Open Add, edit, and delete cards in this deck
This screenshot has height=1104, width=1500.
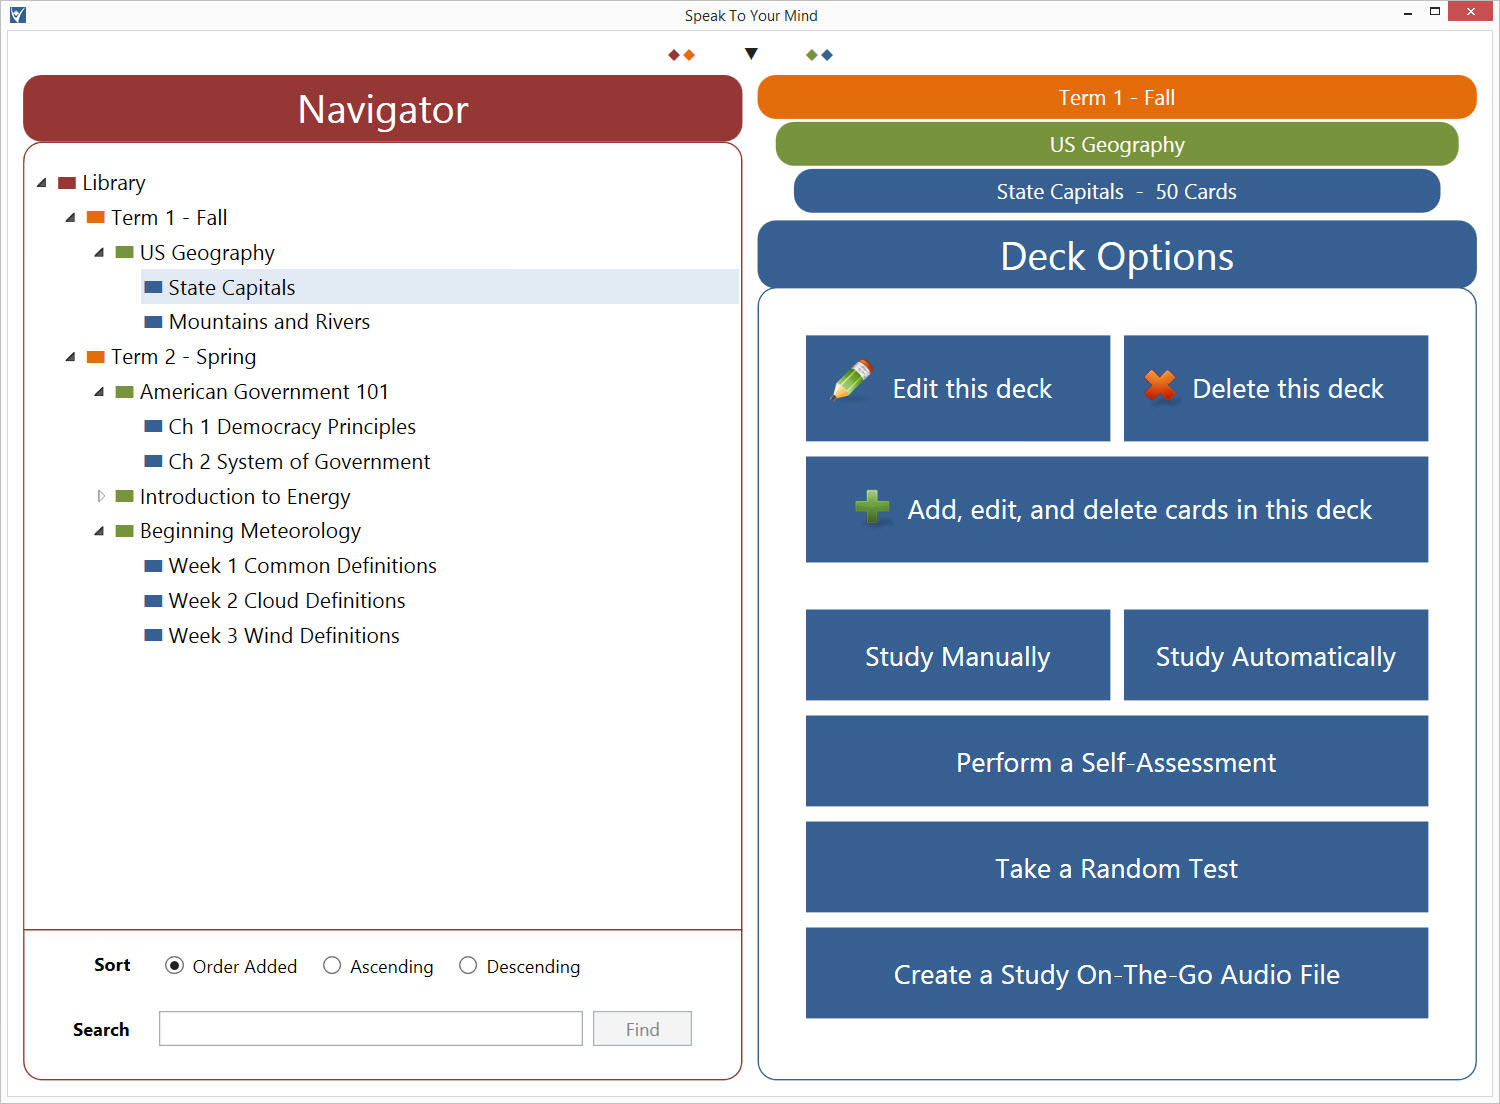coord(1117,510)
